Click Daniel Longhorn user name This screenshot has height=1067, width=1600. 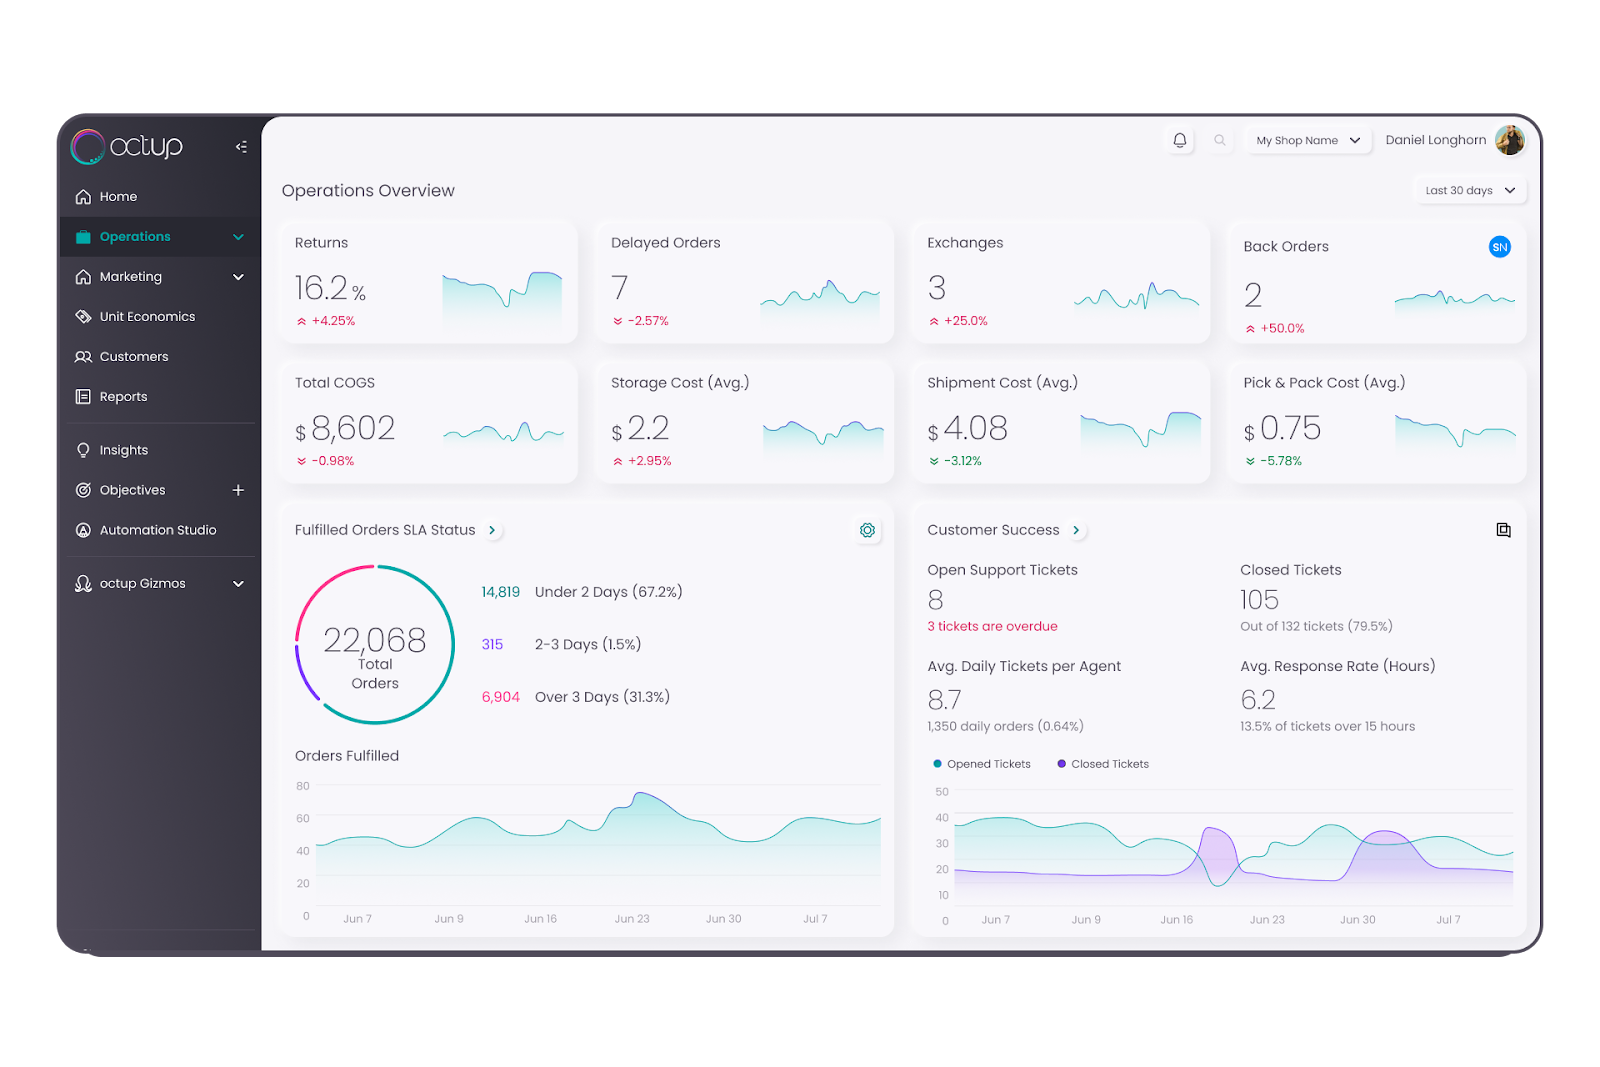click(1436, 140)
